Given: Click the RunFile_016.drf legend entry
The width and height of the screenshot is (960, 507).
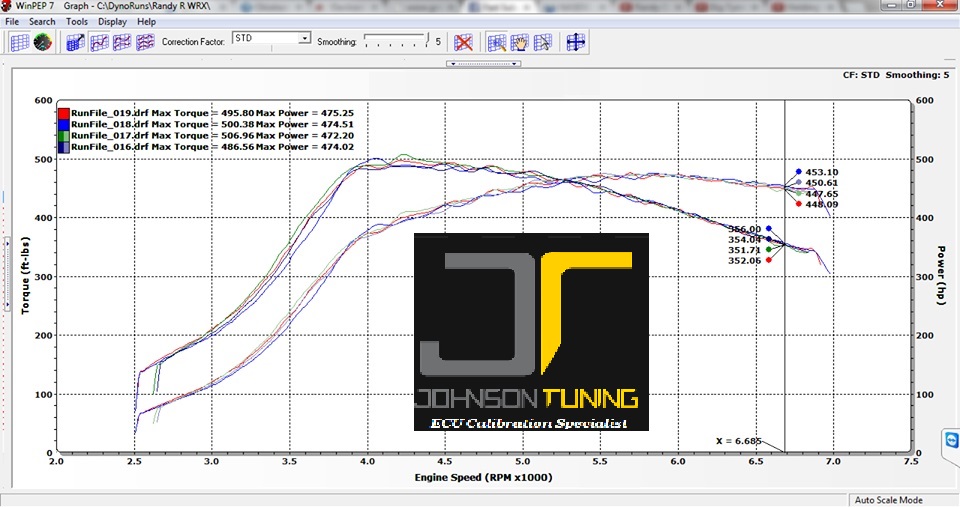Looking at the screenshot, I should tap(212, 147).
